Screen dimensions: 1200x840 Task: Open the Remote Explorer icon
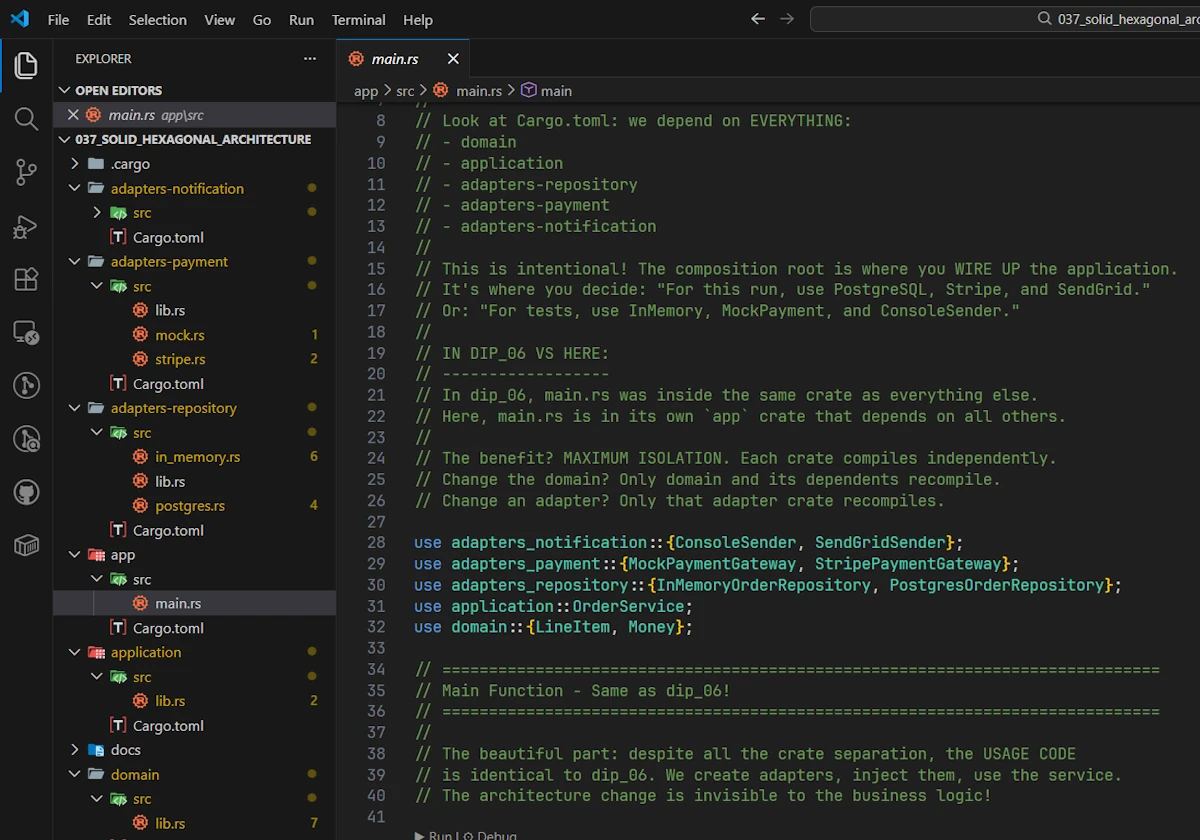pyautogui.click(x=26, y=332)
